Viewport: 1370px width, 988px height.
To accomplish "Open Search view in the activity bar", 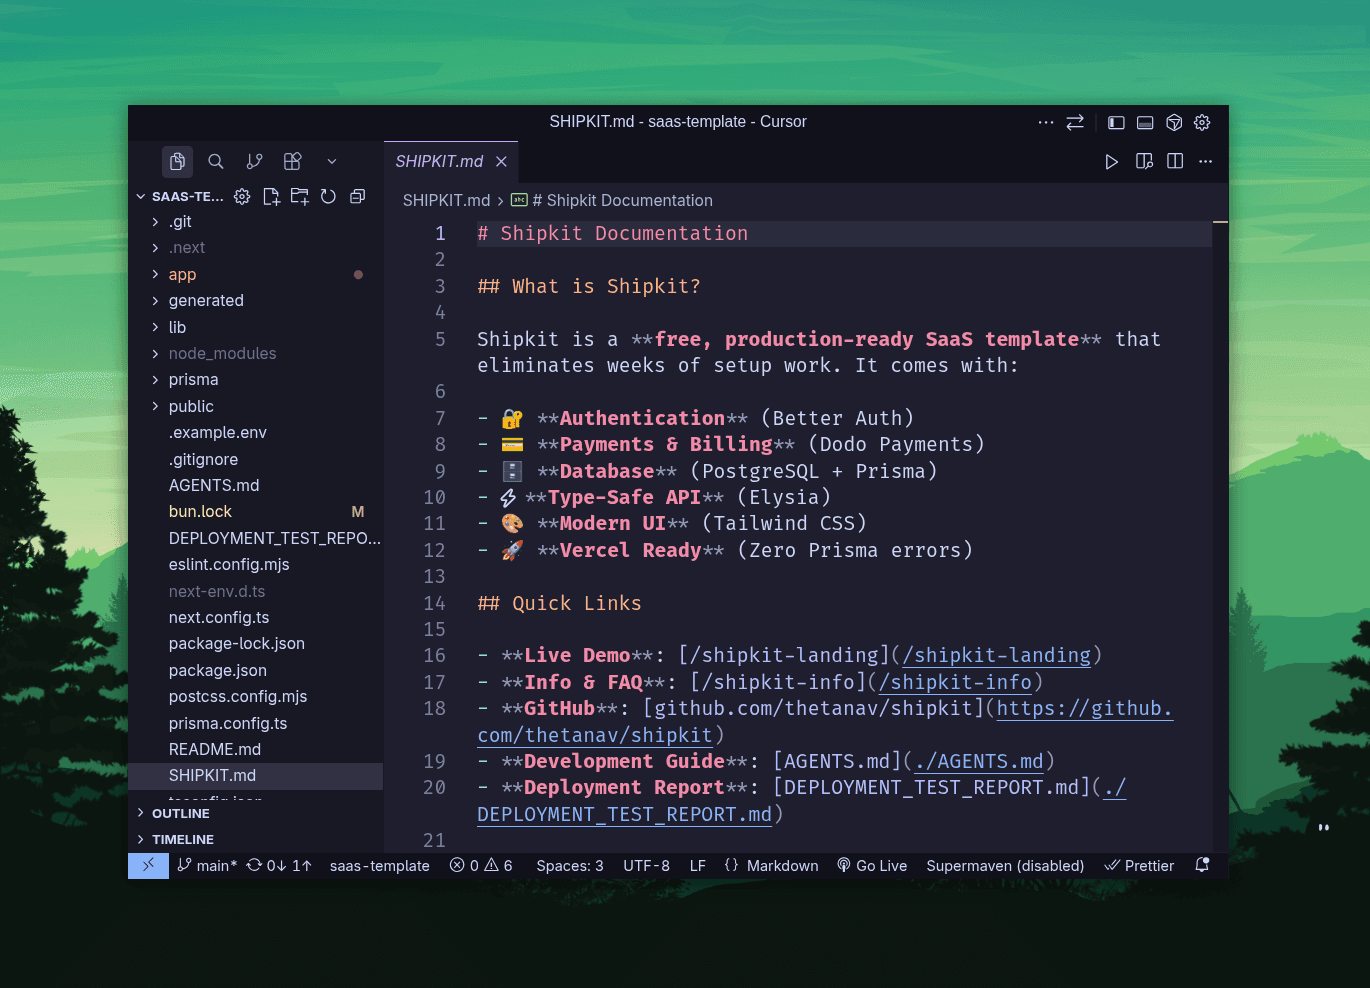I will [216, 161].
